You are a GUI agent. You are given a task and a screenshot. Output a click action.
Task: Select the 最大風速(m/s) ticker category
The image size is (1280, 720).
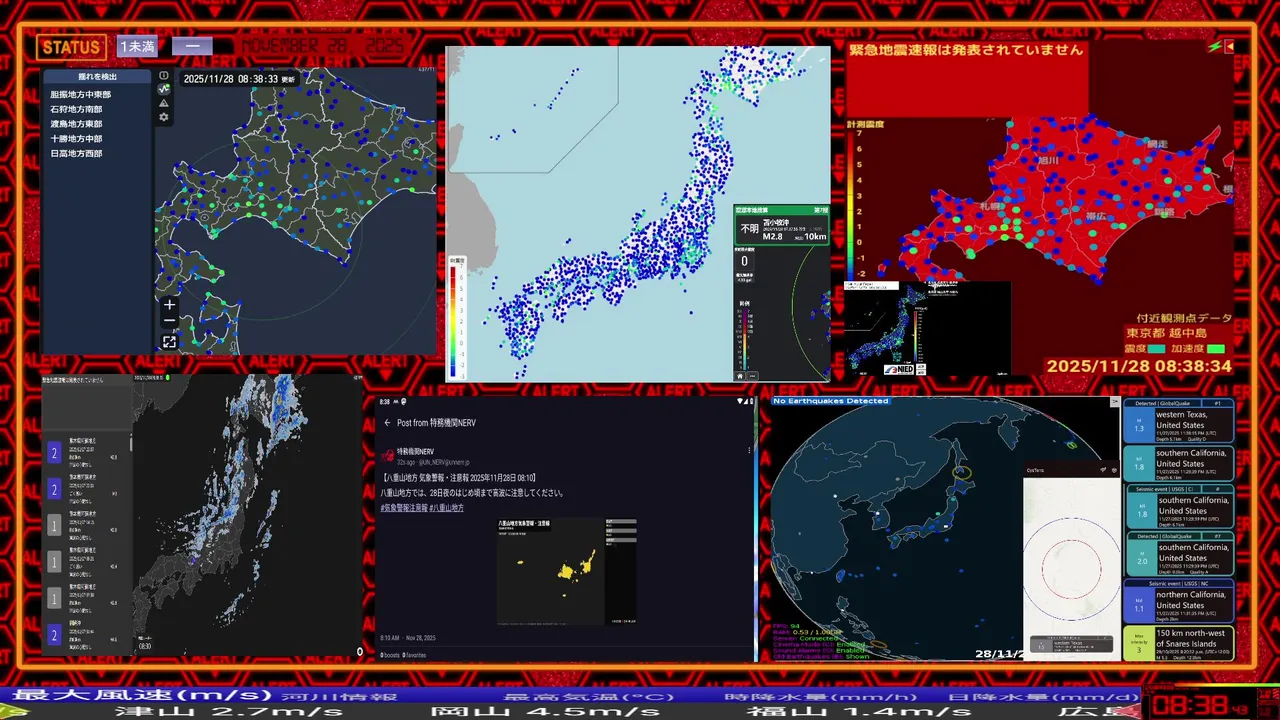tap(143, 694)
